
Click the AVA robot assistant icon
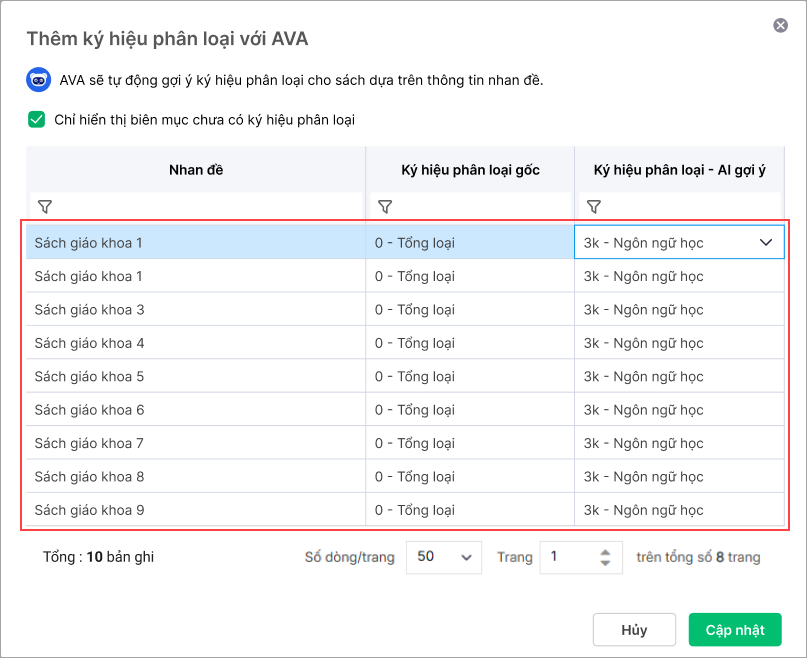(39, 80)
